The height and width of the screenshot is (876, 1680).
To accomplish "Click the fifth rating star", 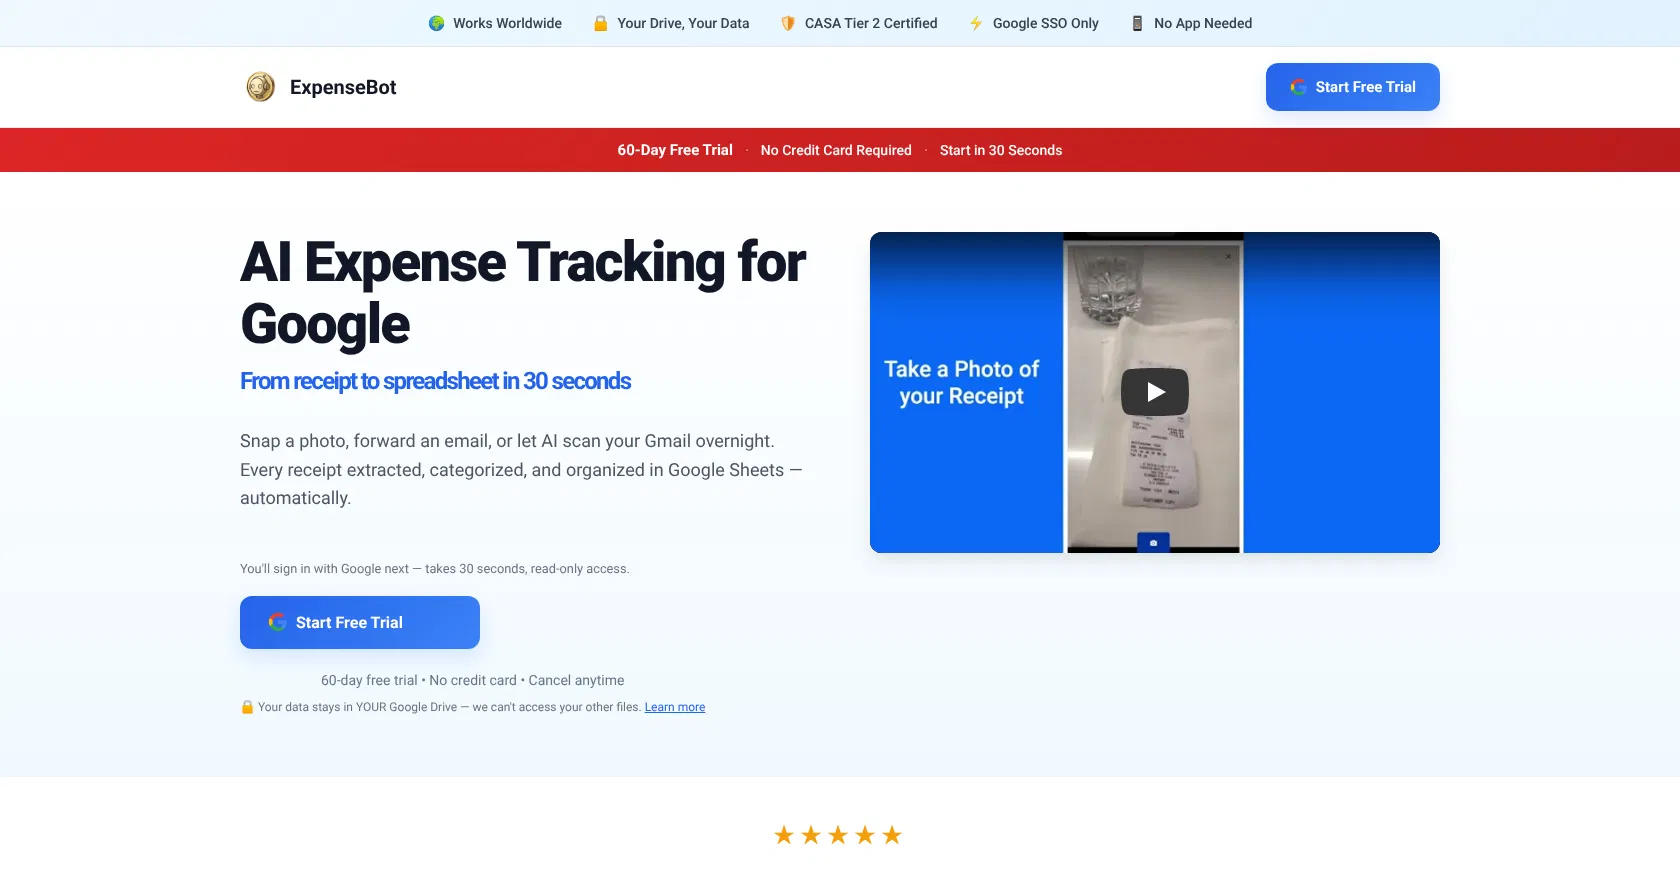I will 892,835.
